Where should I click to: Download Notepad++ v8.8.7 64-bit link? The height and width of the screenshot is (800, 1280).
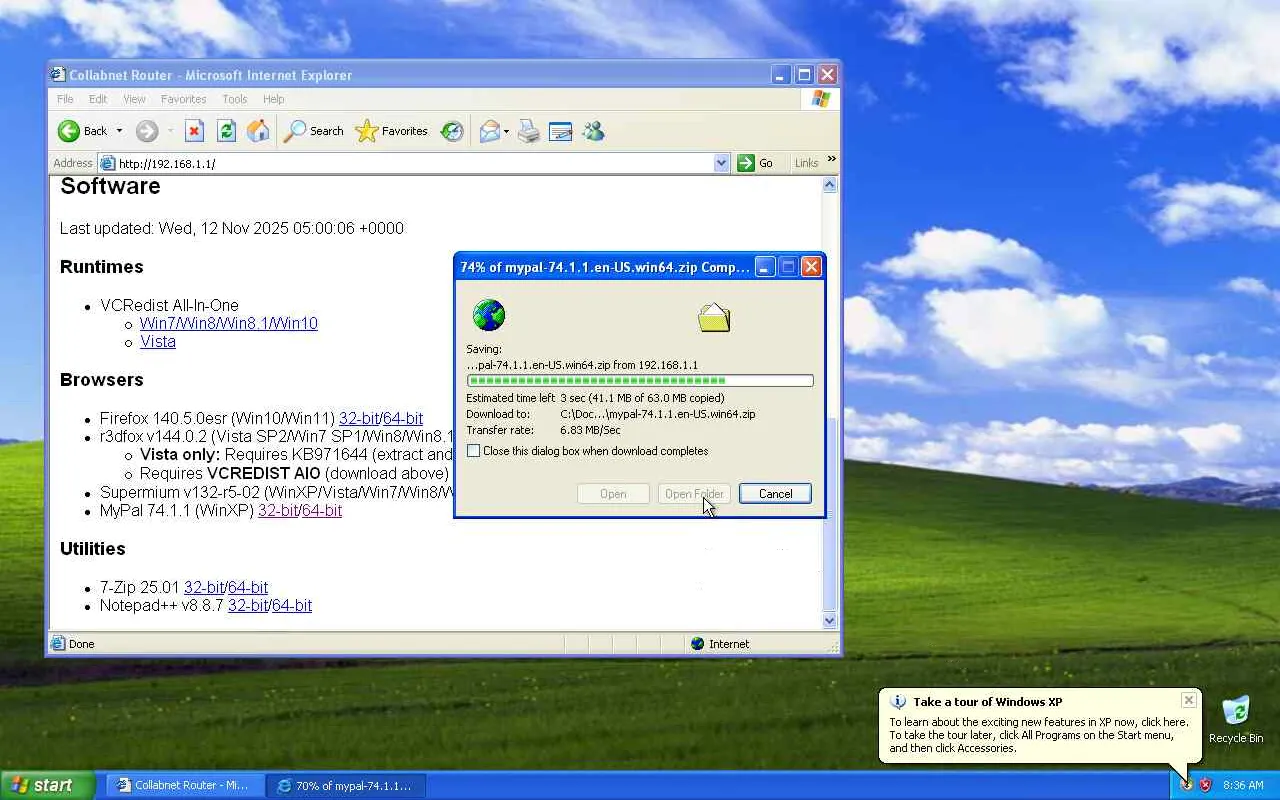pyautogui.click(x=292, y=606)
